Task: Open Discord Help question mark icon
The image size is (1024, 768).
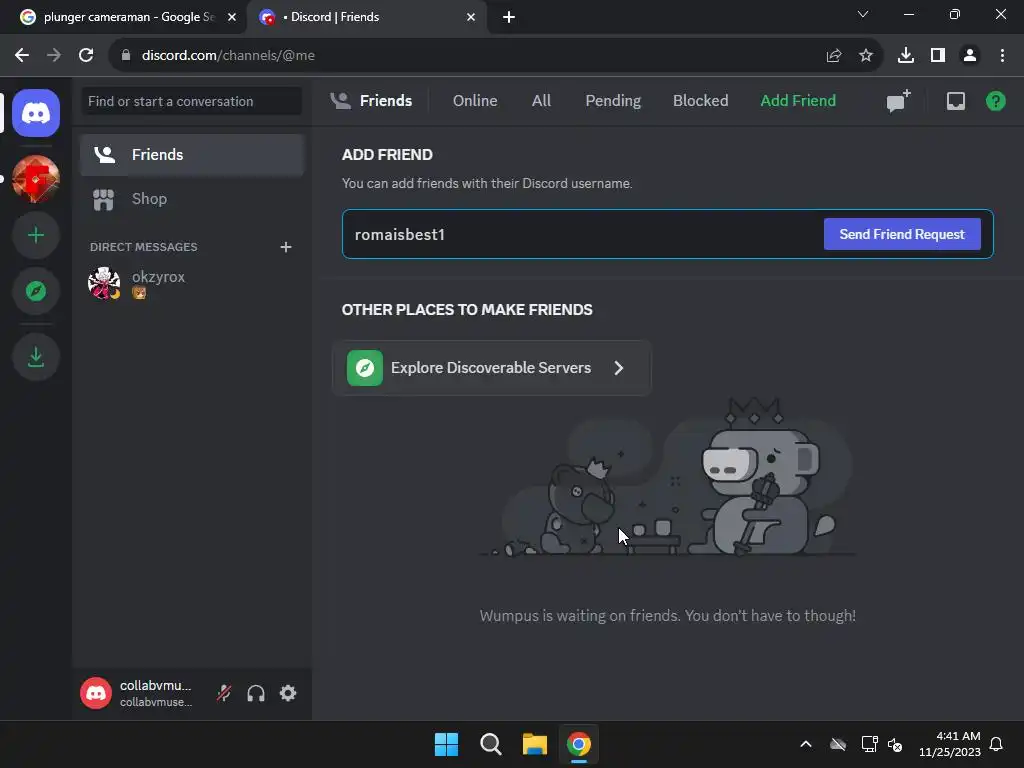Action: coord(995,101)
